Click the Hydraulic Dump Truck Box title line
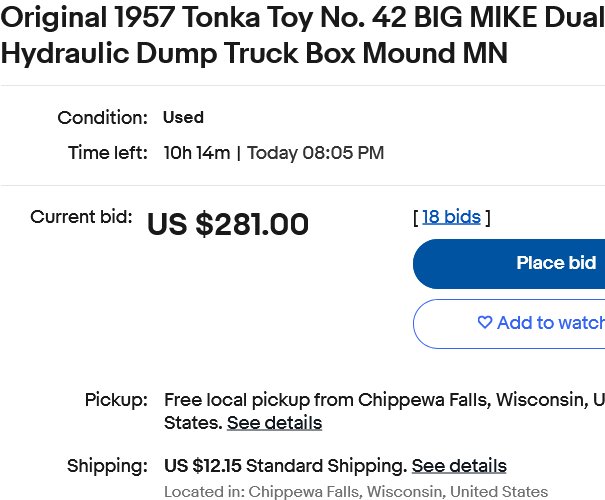Screen dimensions: 605x500 coord(254,53)
